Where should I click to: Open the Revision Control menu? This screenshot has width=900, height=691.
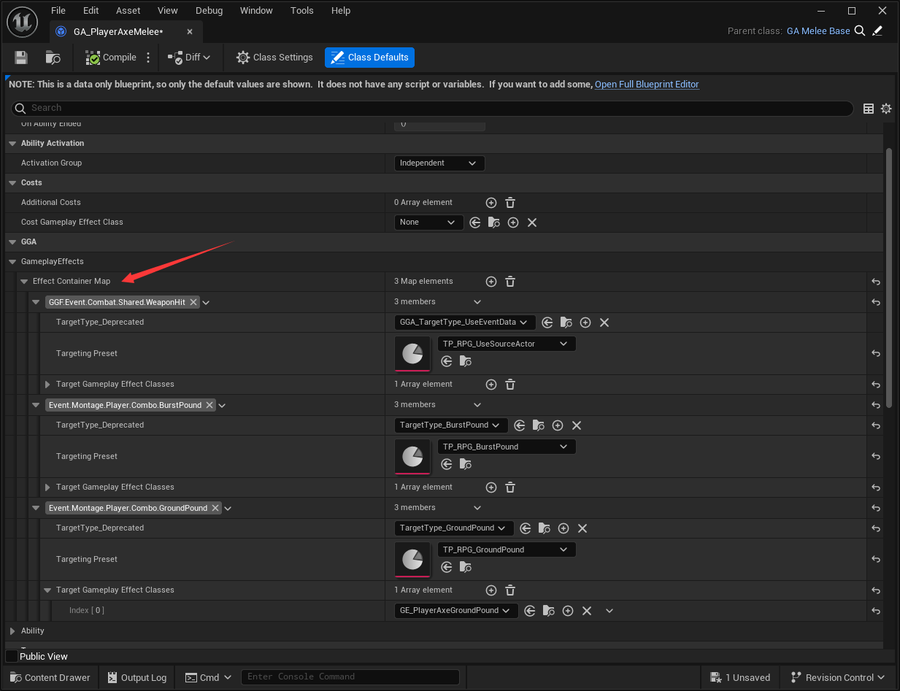click(x=838, y=678)
